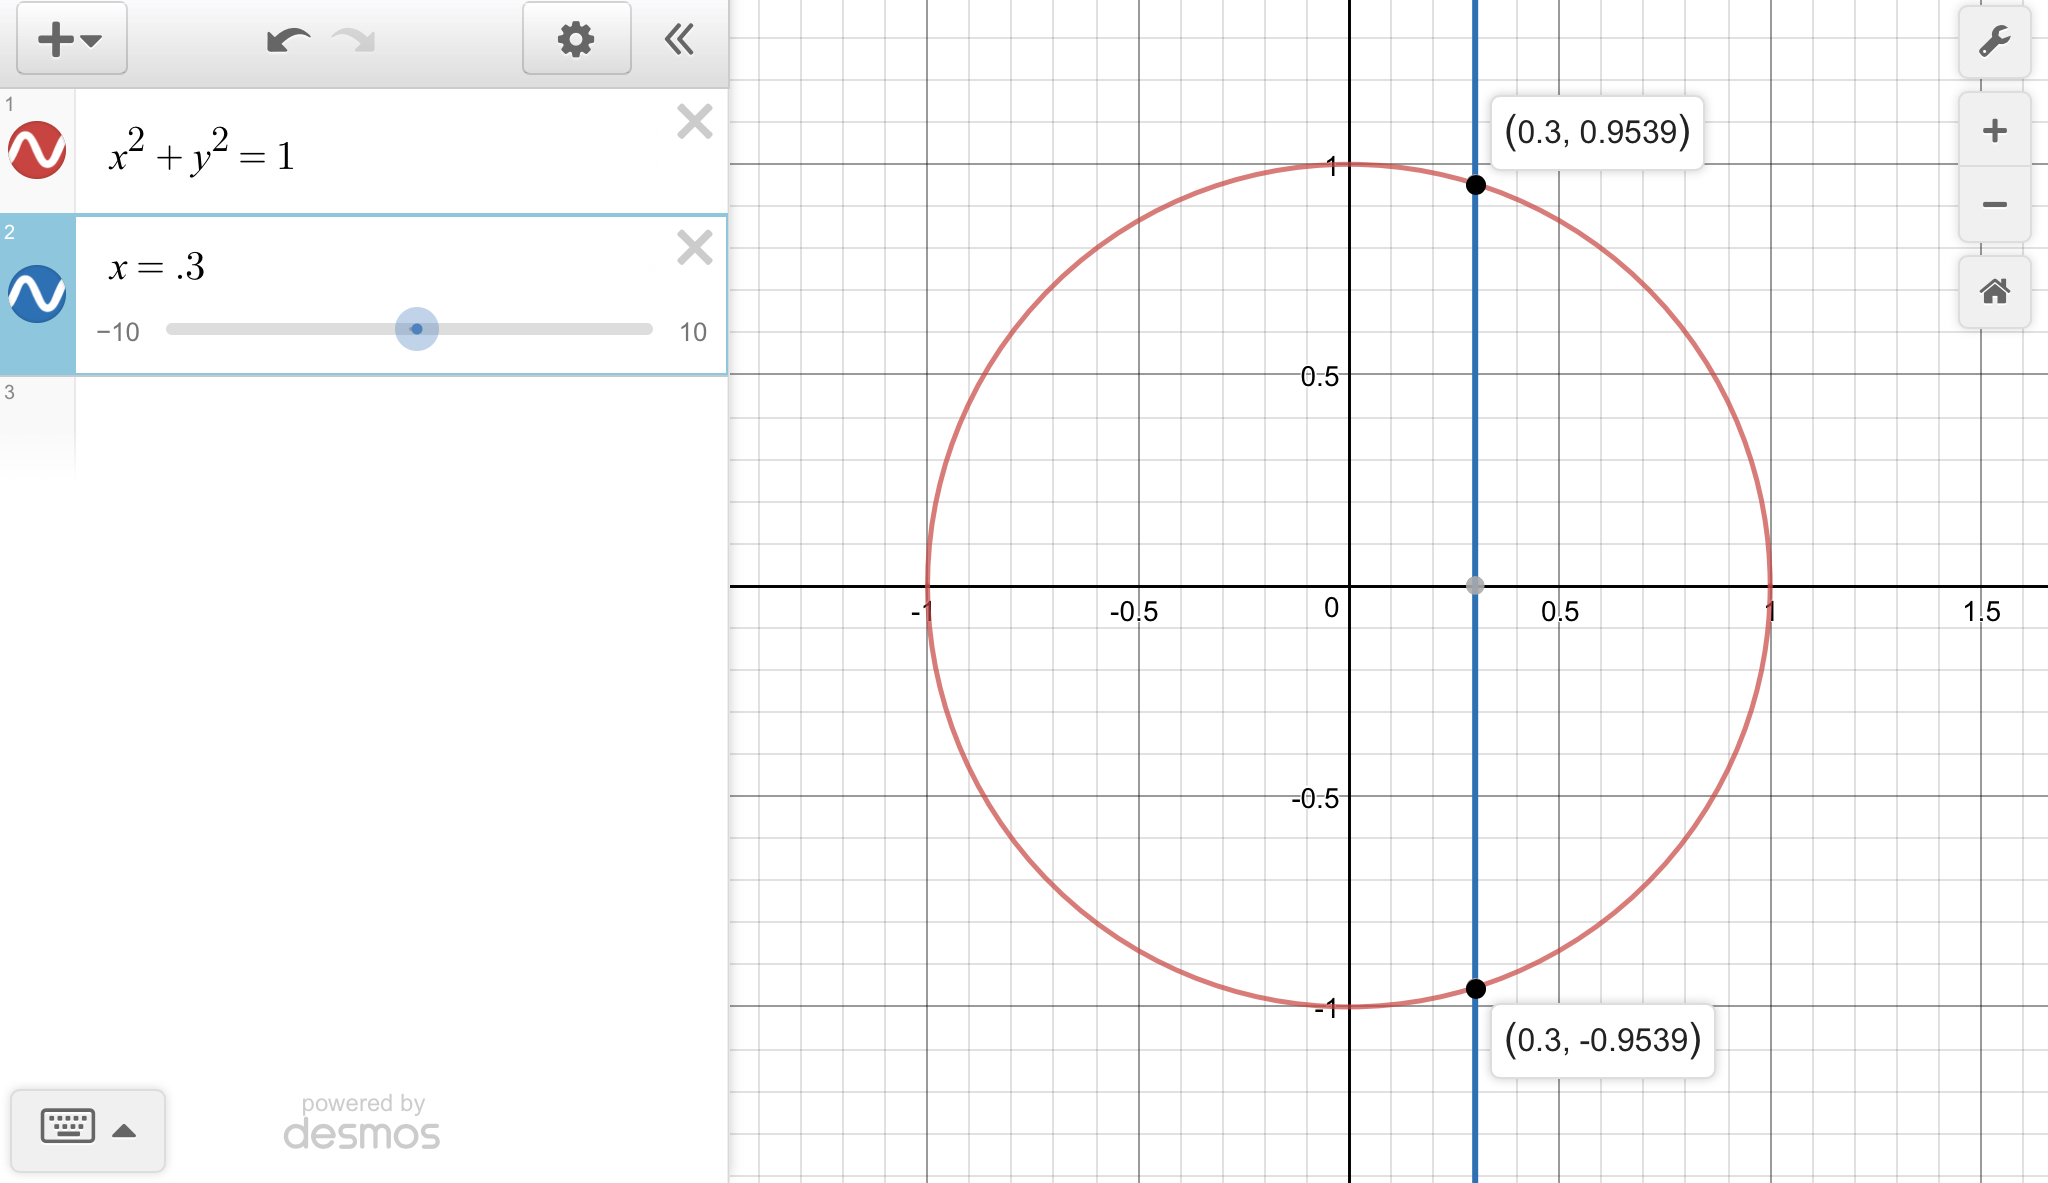Viewport: 2048px width, 1183px height.
Task: Zoom out of the graph
Action: click(1994, 205)
